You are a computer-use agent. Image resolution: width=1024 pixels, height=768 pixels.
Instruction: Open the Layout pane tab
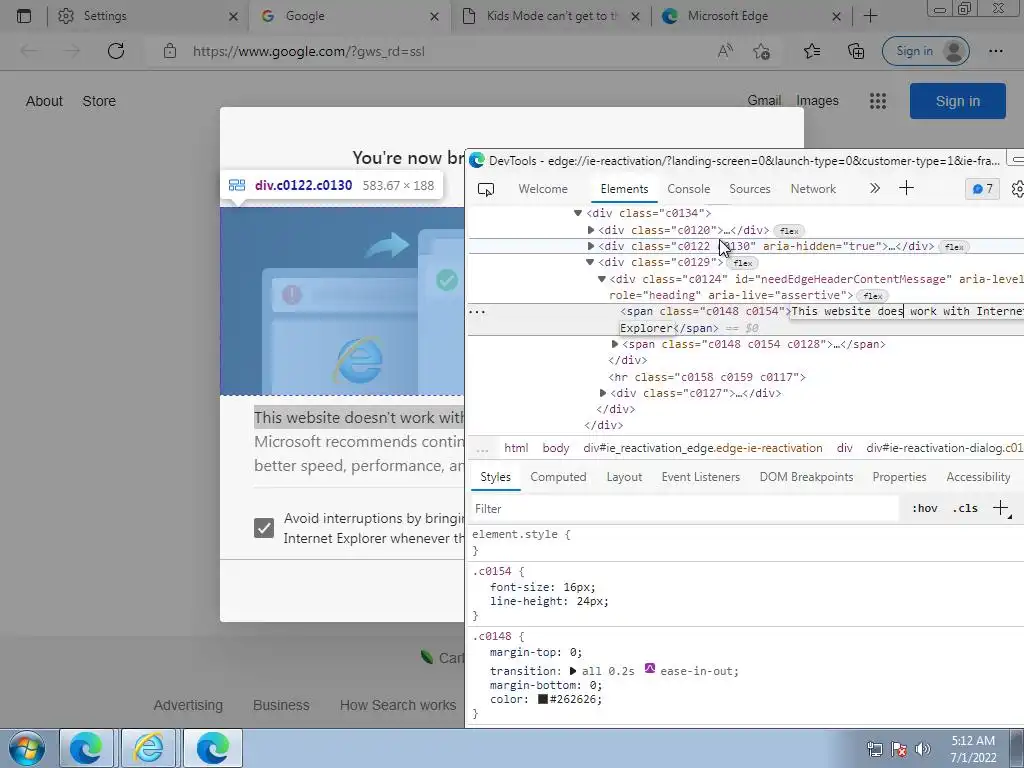tap(624, 477)
